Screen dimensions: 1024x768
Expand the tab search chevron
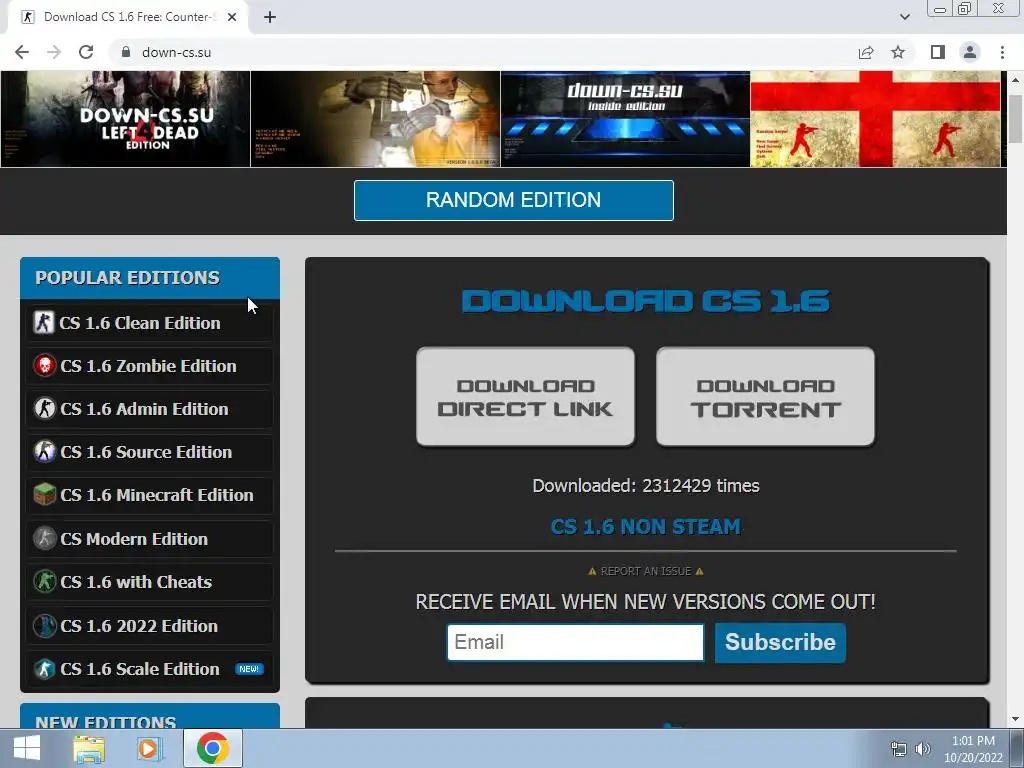(904, 17)
